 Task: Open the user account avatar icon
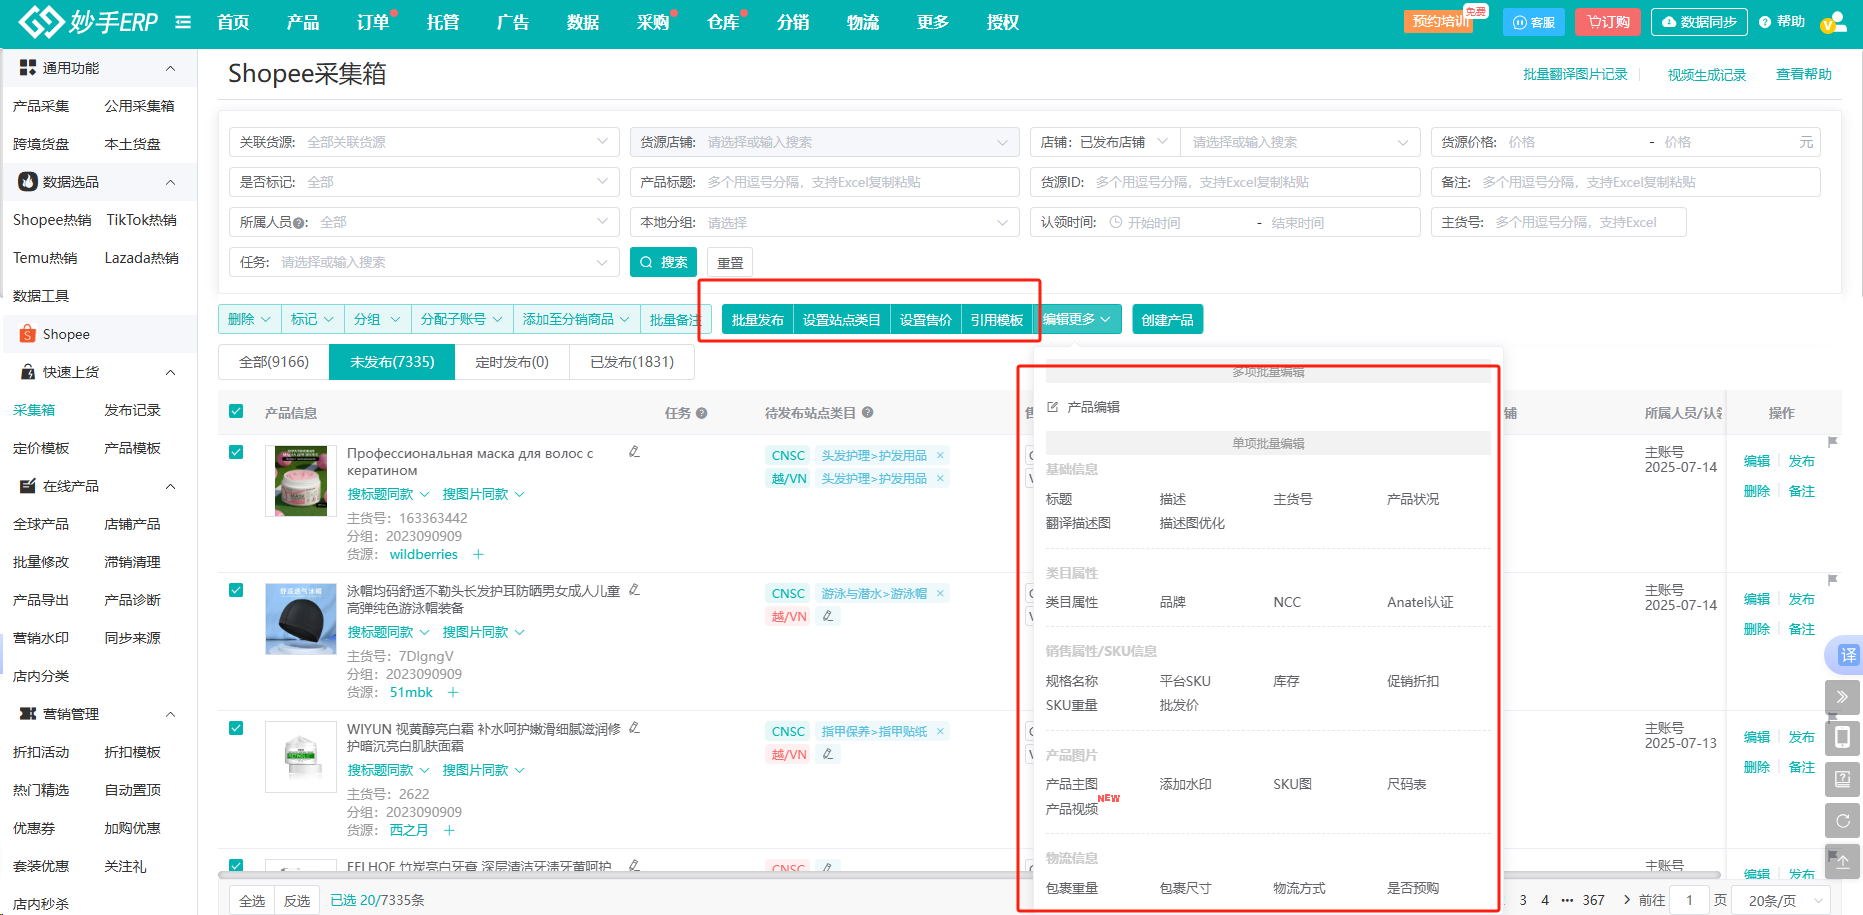point(1832,22)
